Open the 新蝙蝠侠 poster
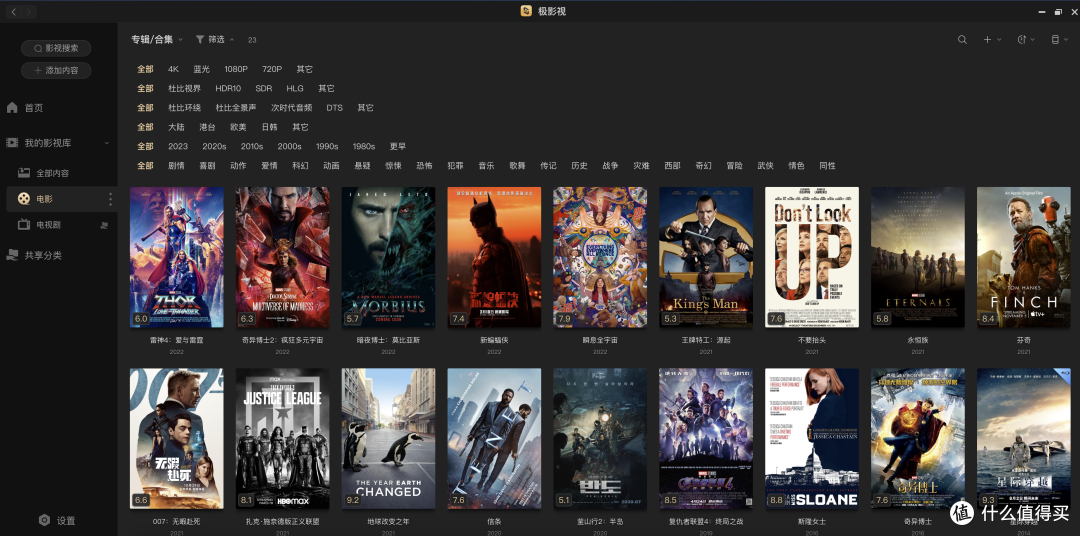 [x=495, y=257]
